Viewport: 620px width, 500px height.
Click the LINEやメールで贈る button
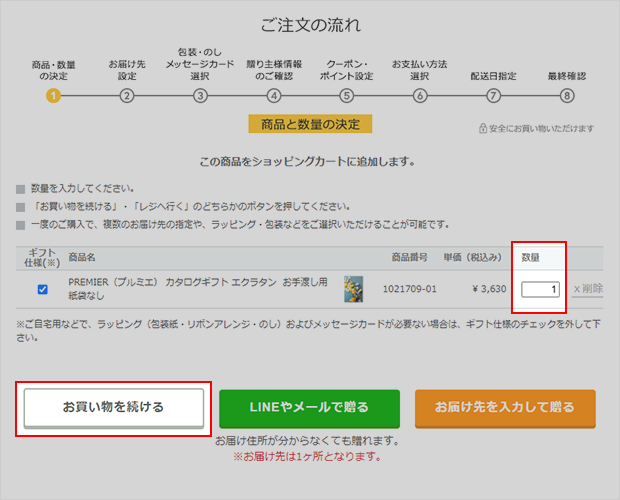(x=309, y=408)
